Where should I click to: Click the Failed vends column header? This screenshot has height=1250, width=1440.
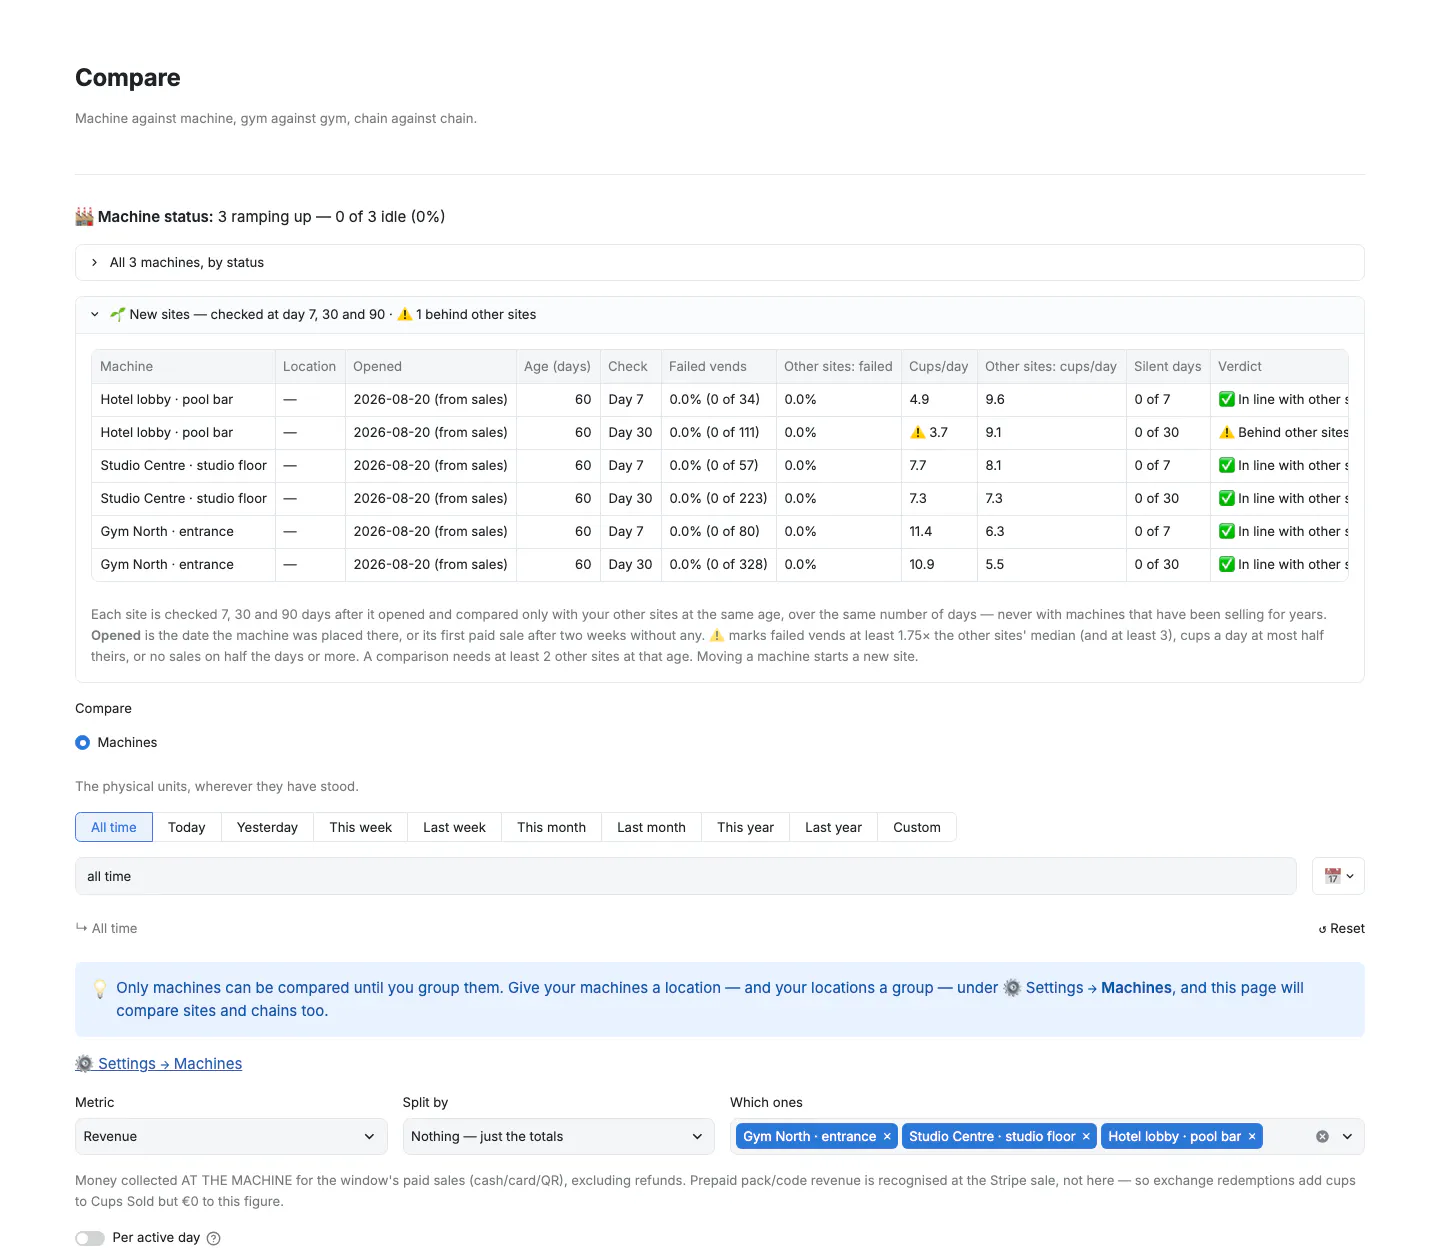point(718,367)
